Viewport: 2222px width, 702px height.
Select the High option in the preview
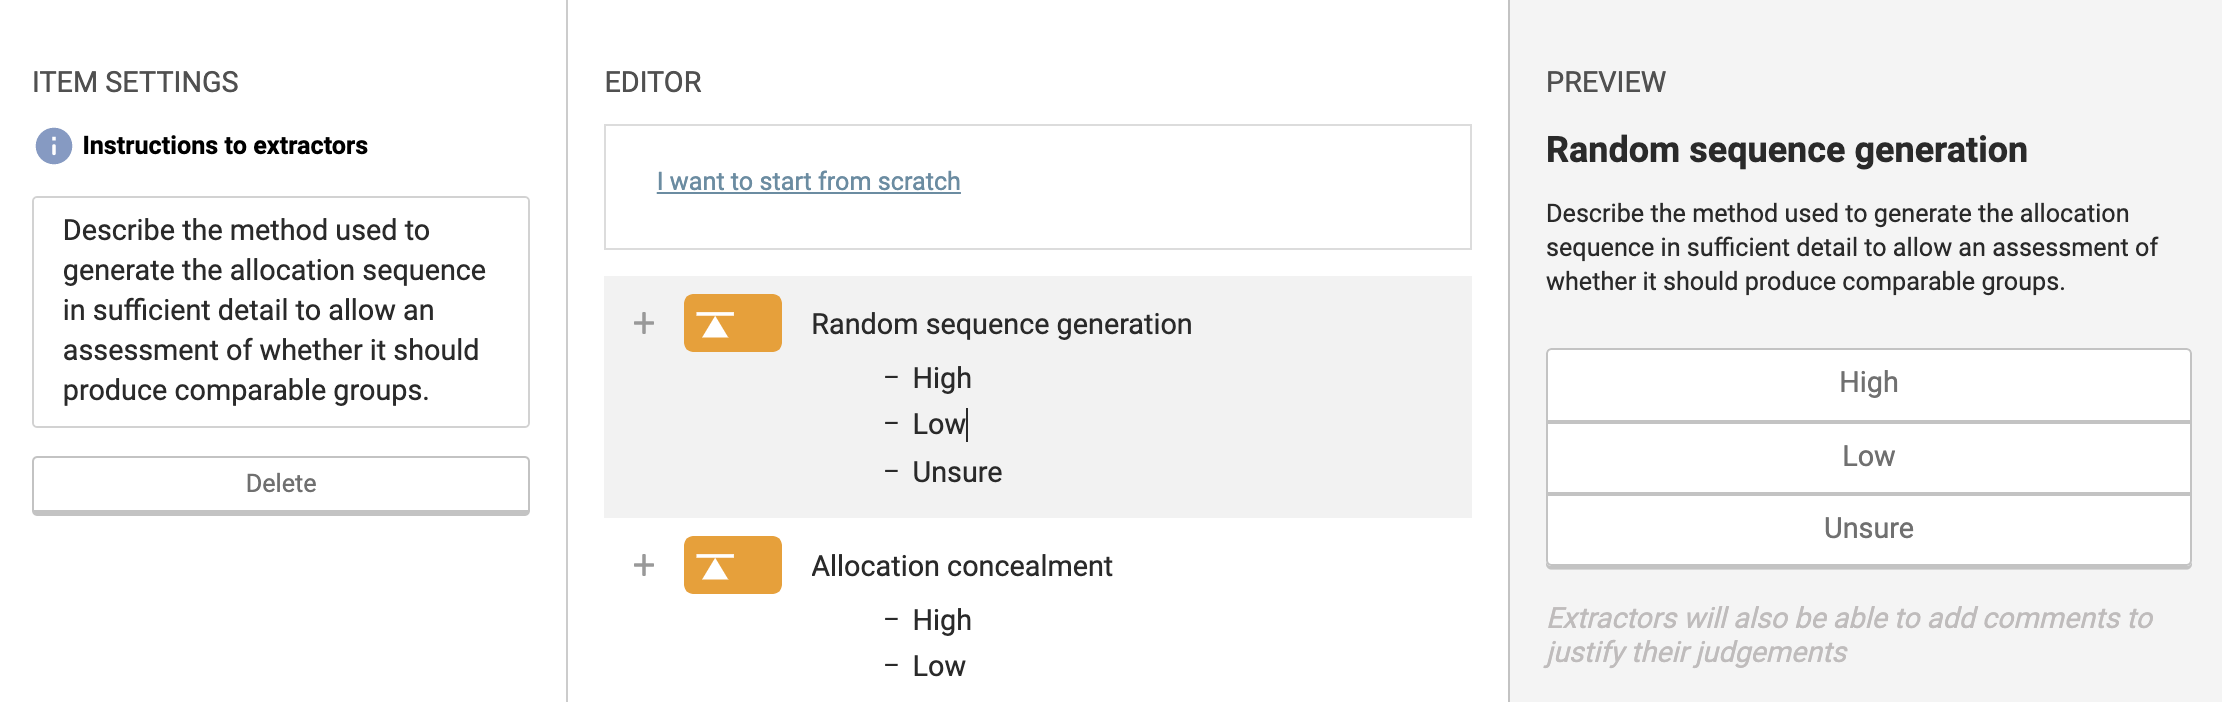pos(1867,383)
